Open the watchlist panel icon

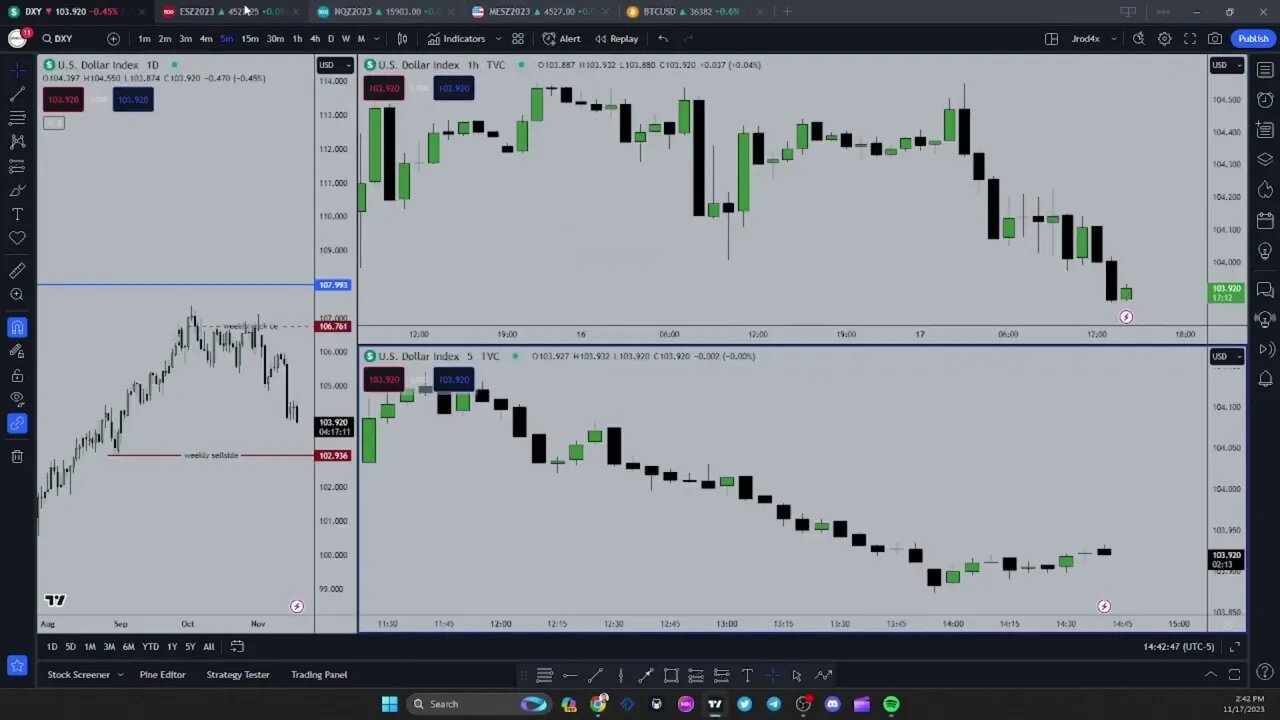click(1265, 70)
